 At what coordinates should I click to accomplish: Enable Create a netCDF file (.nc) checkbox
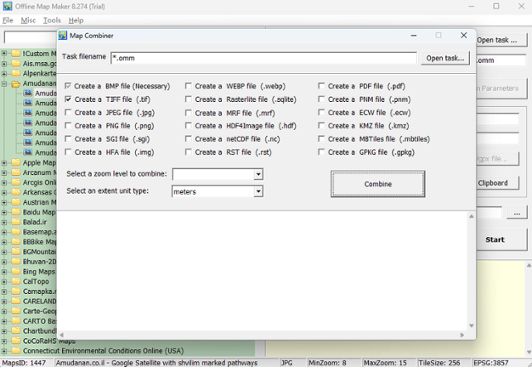pos(188,139)
